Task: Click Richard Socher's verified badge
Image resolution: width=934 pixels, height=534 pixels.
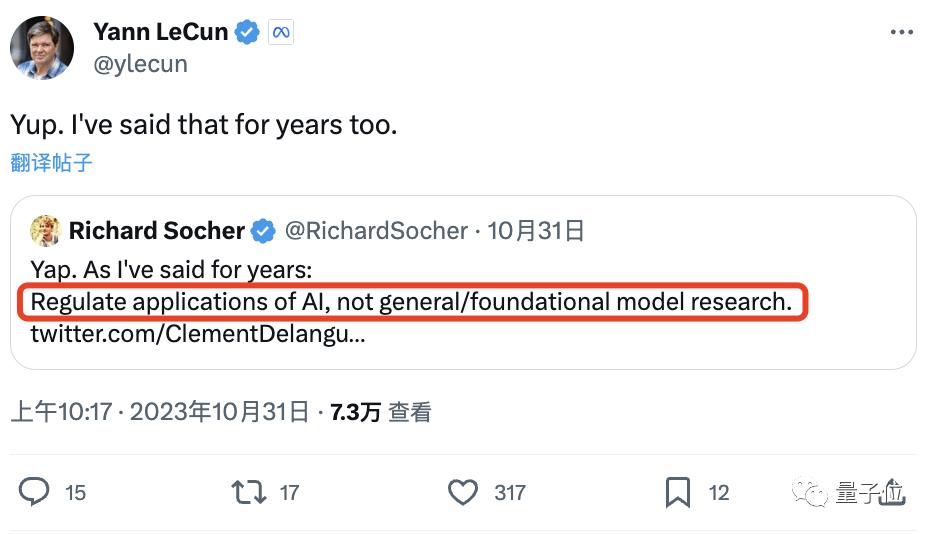Action: click(263, 231)
